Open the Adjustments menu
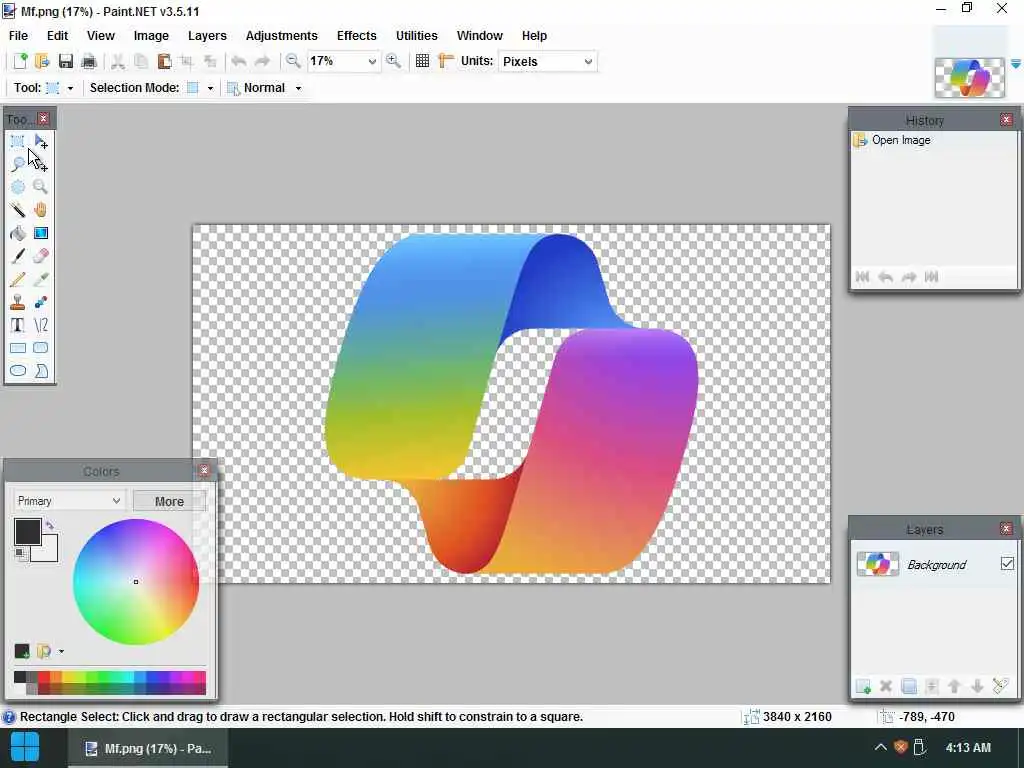The height and width of the screenshot is (768, 1024). [281, 36]
